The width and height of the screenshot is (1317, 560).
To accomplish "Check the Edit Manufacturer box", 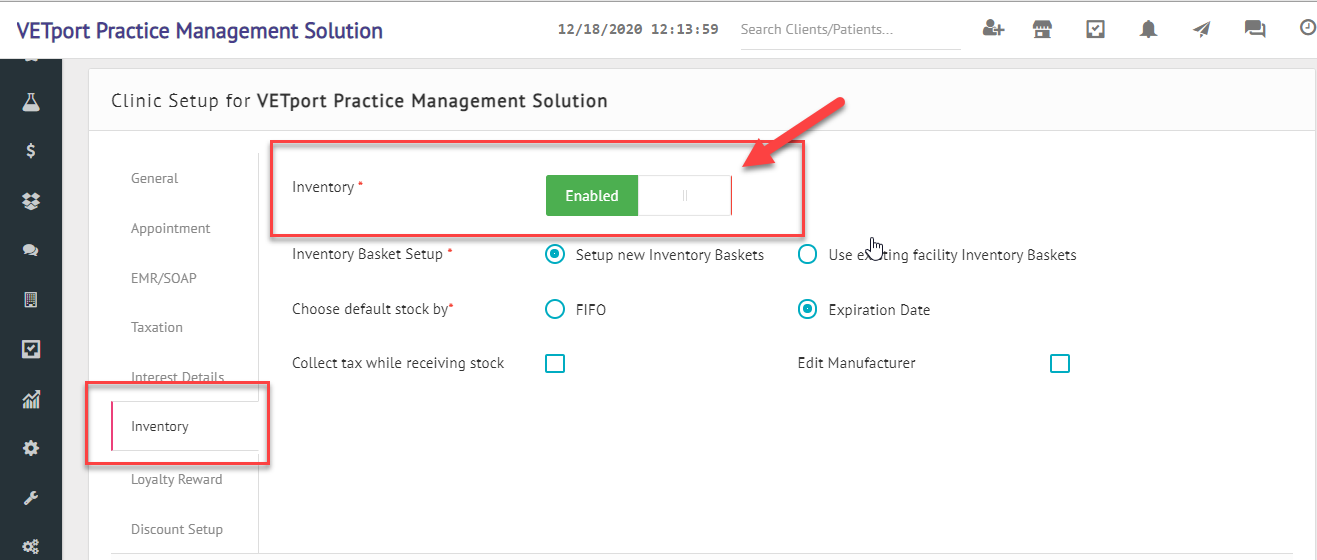I will tap(1060, 363).
